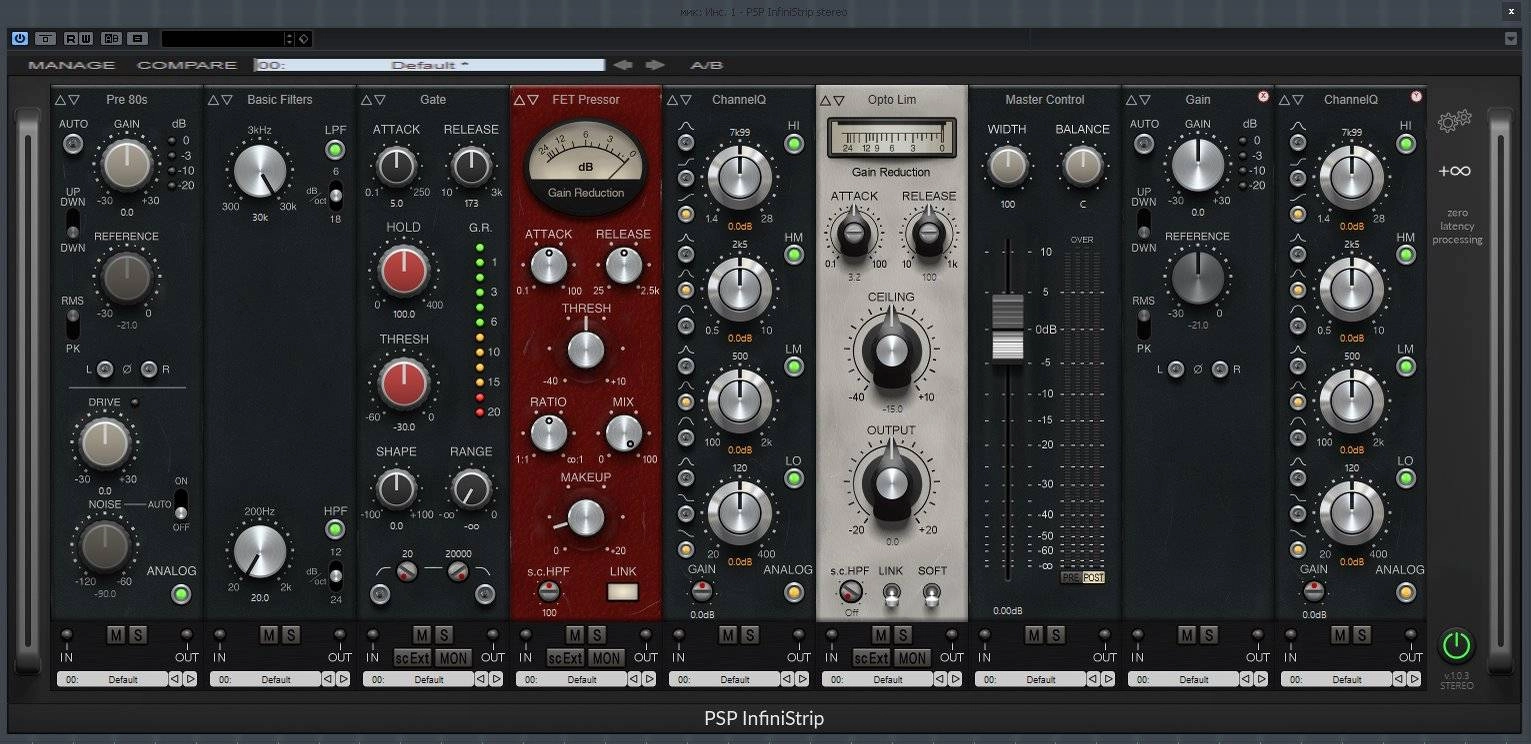The width and height of the screenshot is (1531, 744).
Task: Toggle LO band enable on second ChannelQ
Action: click(x=1406, y=478)
